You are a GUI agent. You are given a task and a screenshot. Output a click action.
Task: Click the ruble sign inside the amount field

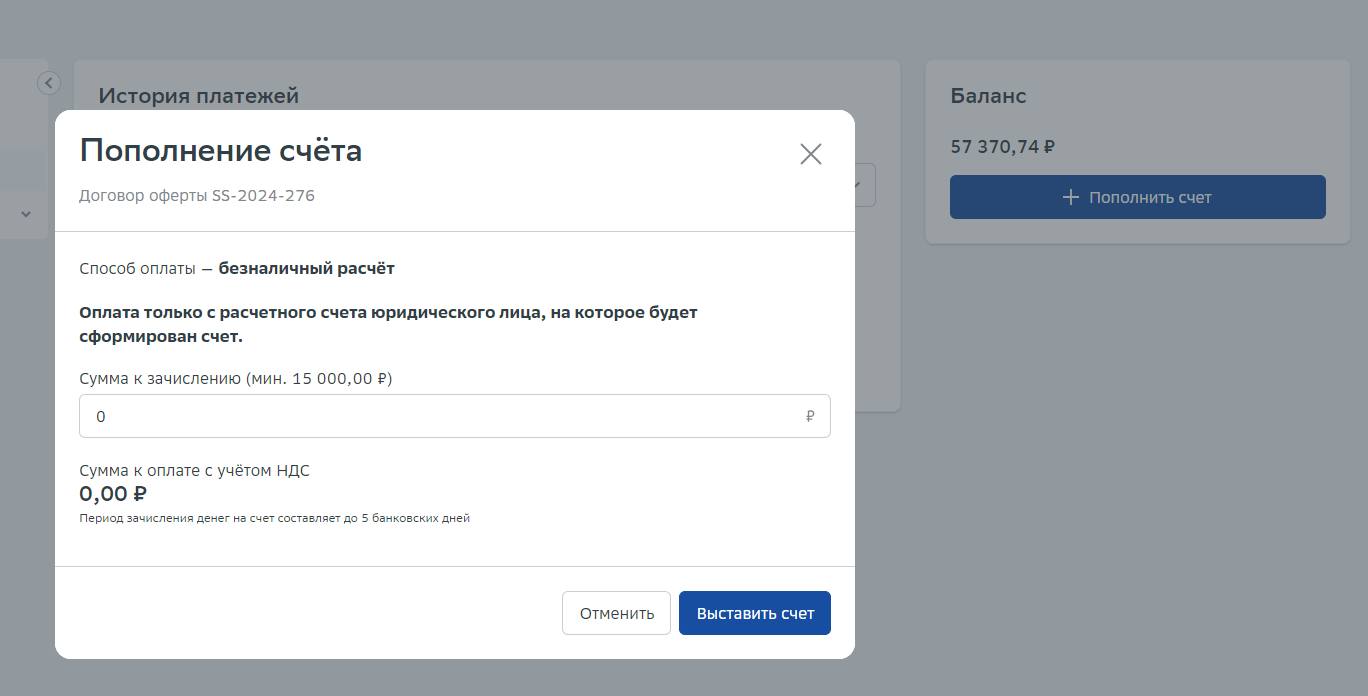[810, 416]
